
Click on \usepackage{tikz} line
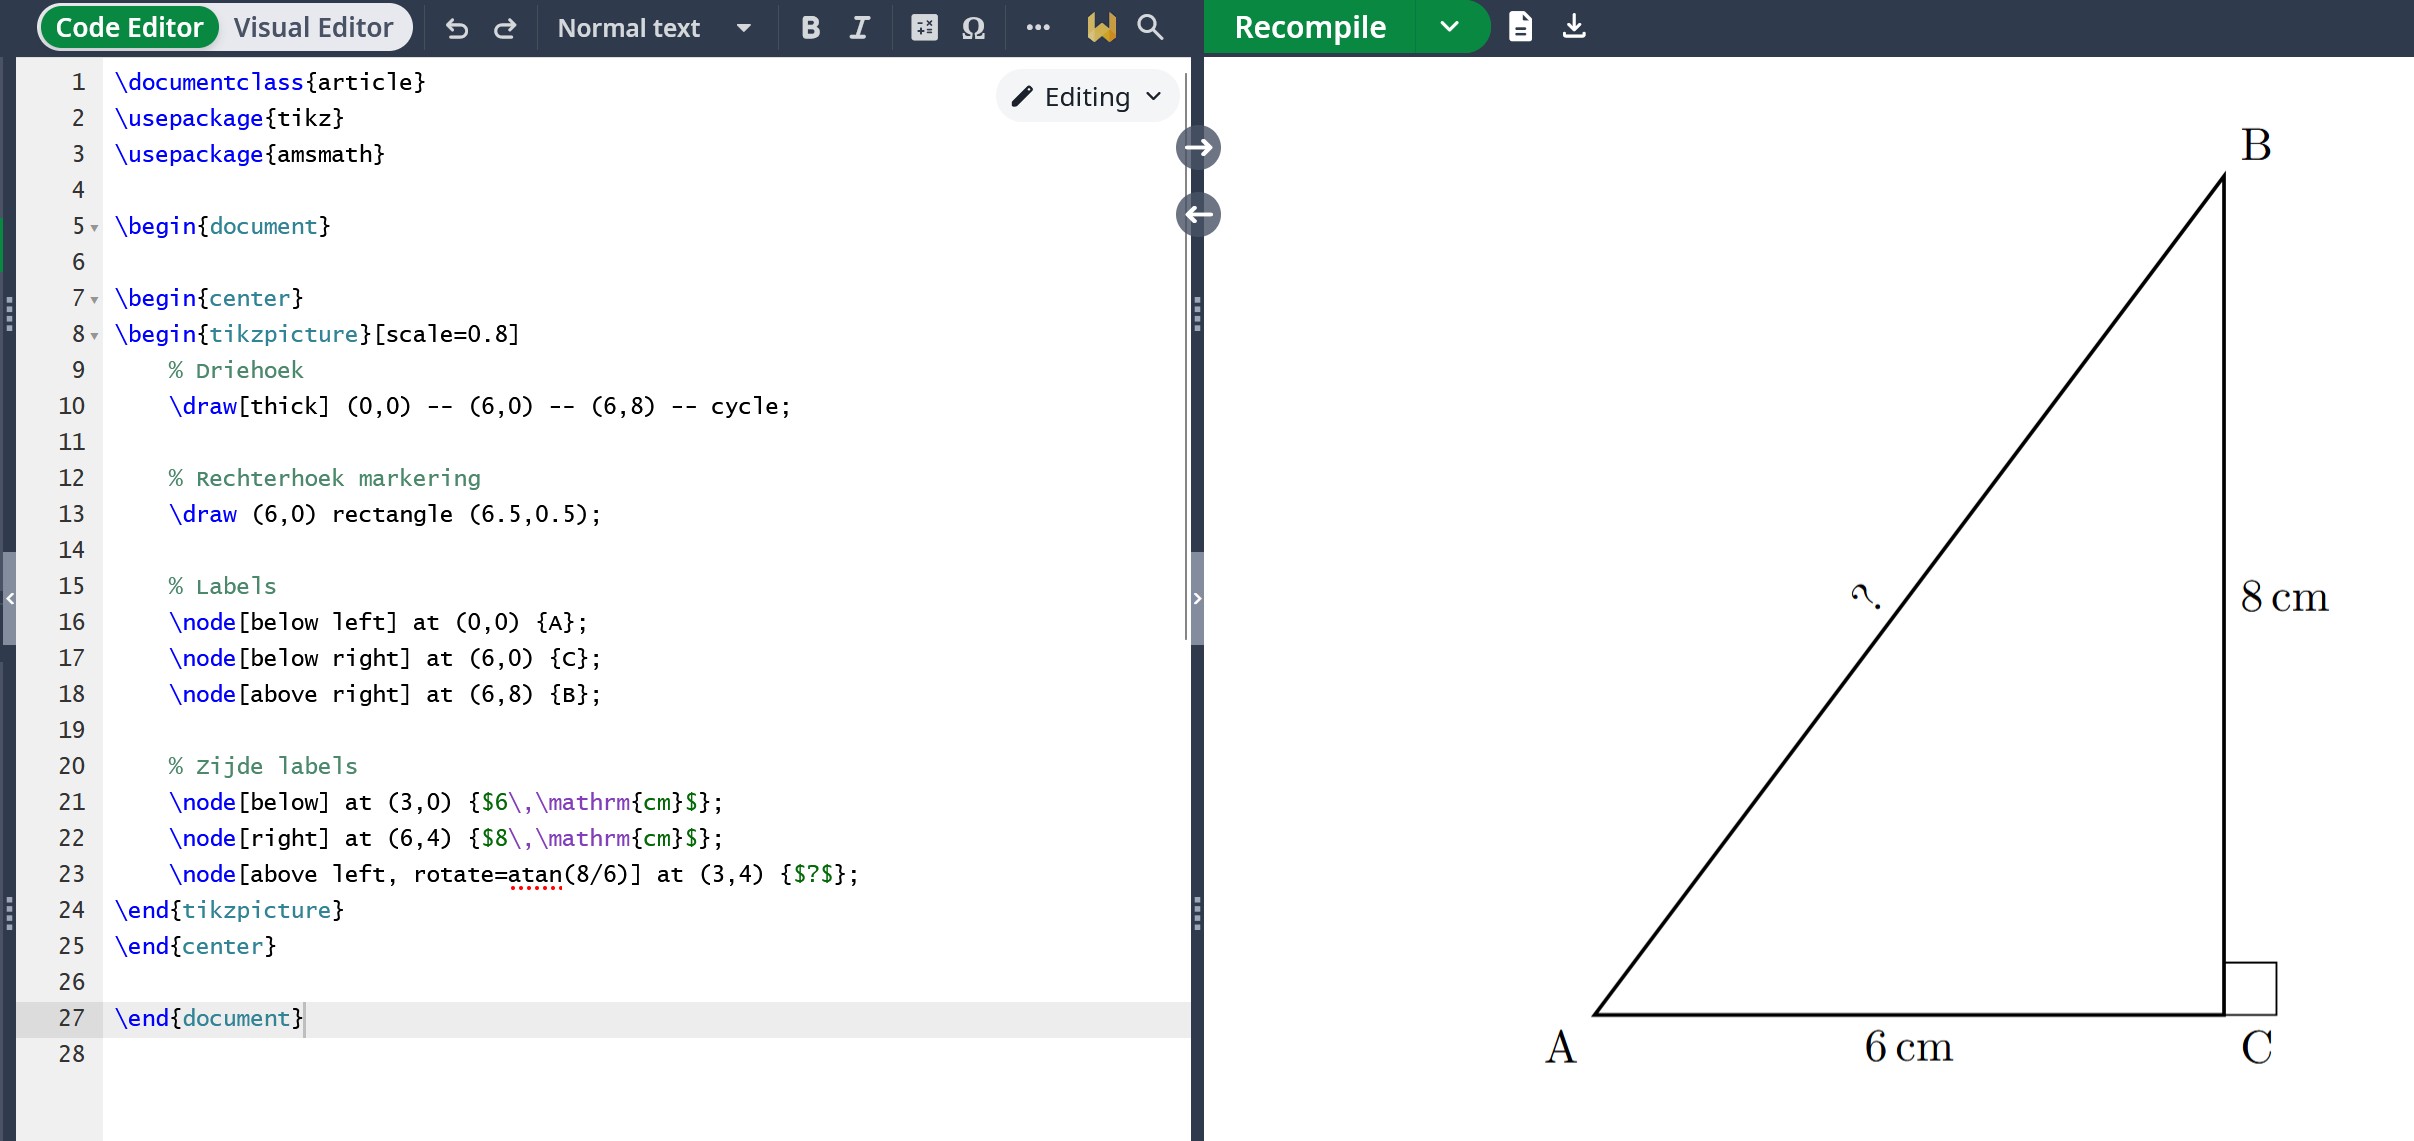tap(229, 118)
